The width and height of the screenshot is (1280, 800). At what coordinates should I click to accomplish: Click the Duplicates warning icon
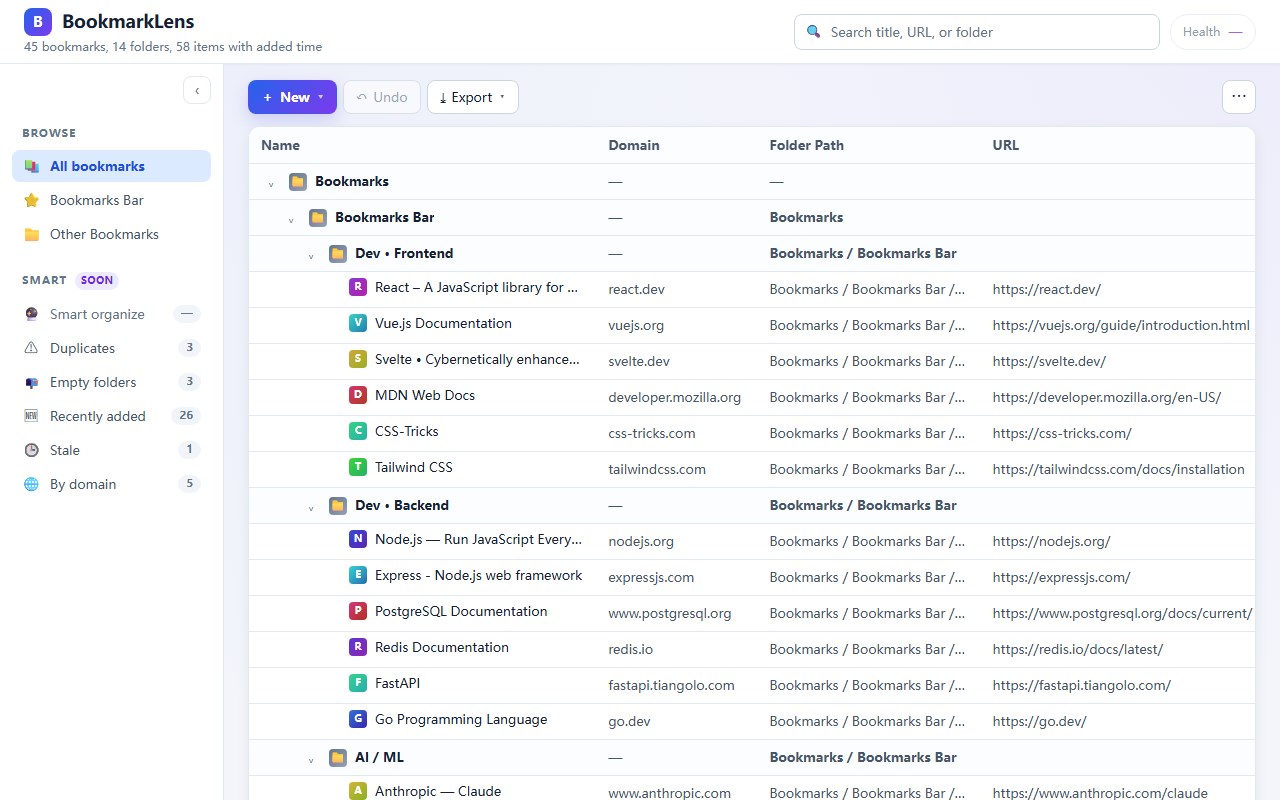click(x=31, y=348)
